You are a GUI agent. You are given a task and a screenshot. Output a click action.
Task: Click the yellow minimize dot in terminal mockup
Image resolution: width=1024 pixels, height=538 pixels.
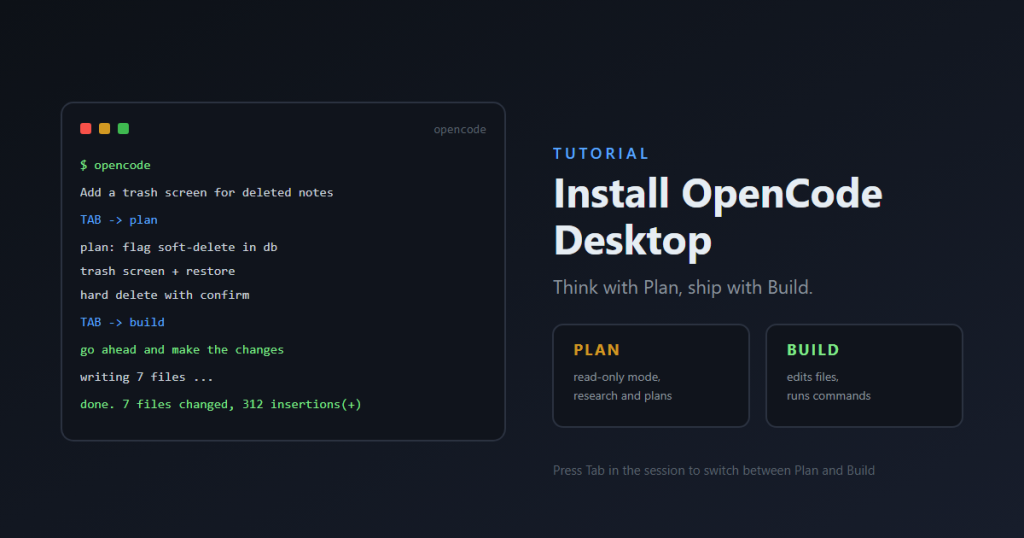104,129
